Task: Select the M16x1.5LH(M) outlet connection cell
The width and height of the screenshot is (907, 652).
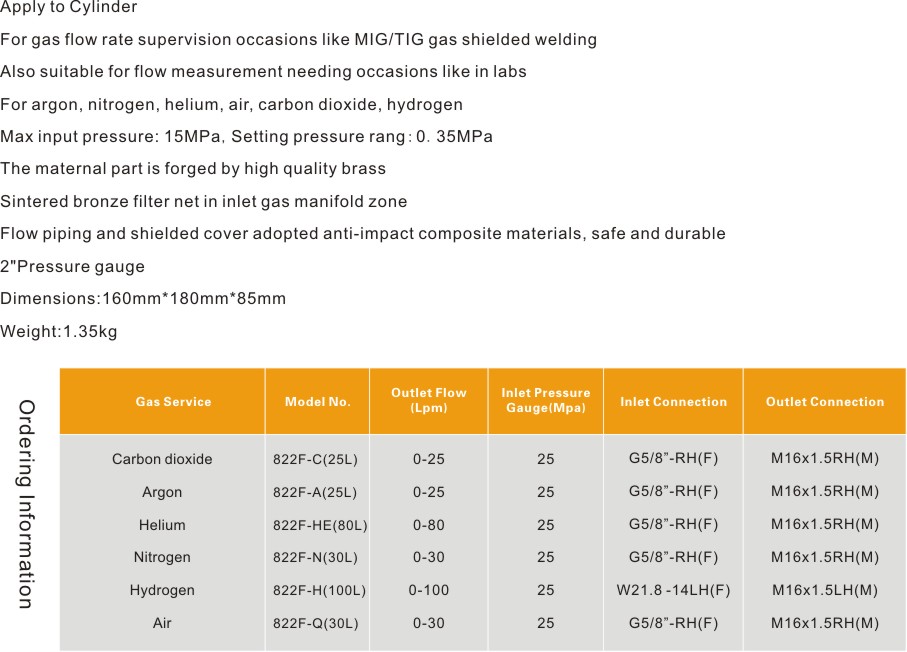Action: [x=824, y=590]
